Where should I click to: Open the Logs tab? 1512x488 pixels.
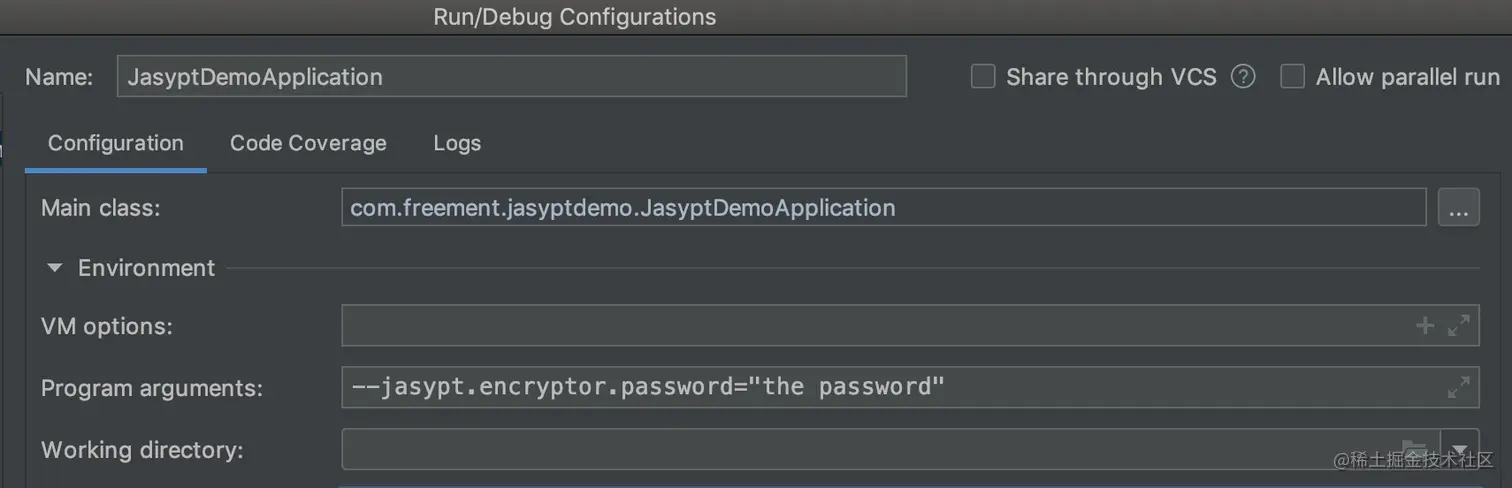click(457, 143)
